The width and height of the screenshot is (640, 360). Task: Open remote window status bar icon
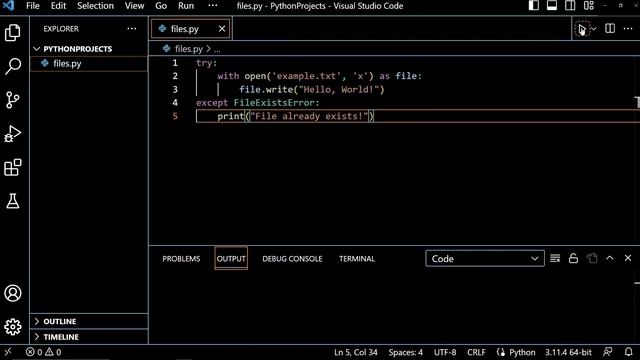coord(8,352)
